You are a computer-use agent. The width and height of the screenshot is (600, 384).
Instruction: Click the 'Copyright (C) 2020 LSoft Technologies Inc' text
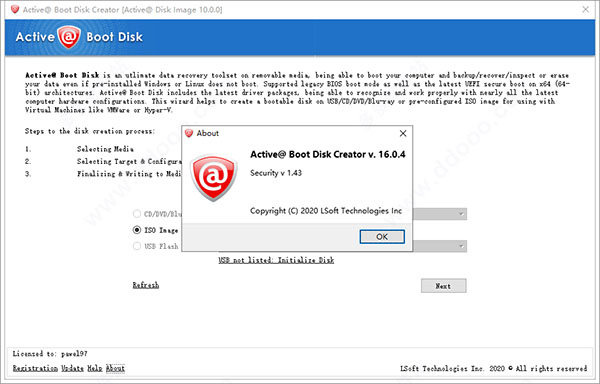(326, 210)
